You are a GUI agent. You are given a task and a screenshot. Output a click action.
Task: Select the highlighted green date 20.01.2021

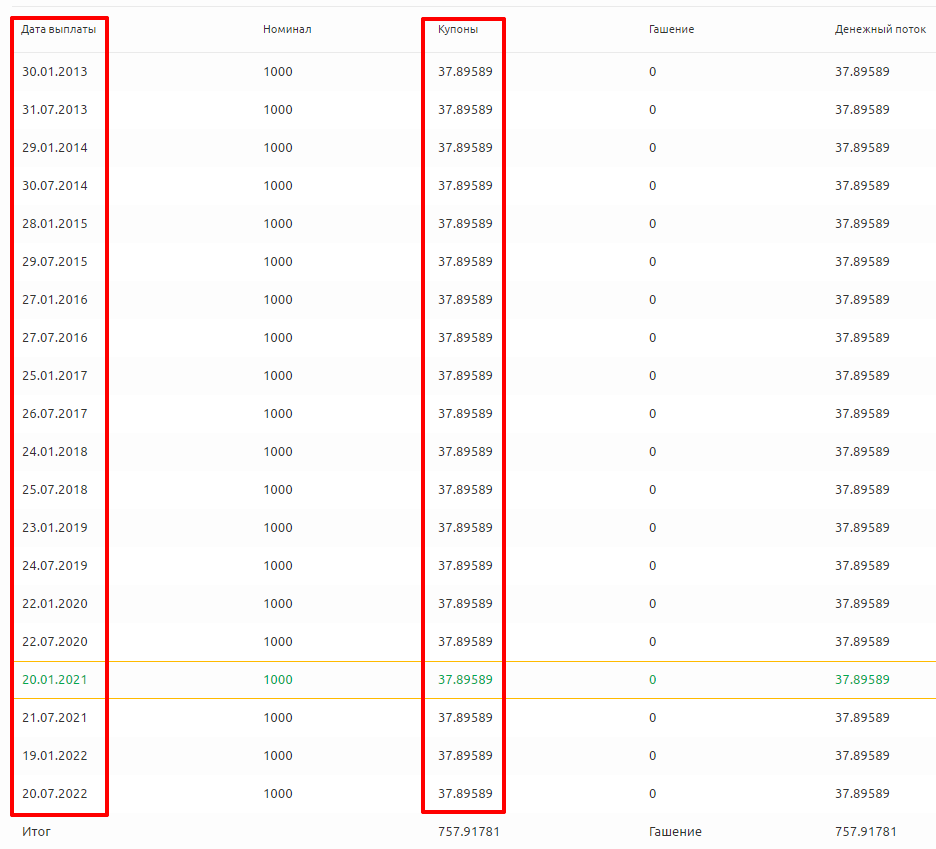[x=55, y=680]
